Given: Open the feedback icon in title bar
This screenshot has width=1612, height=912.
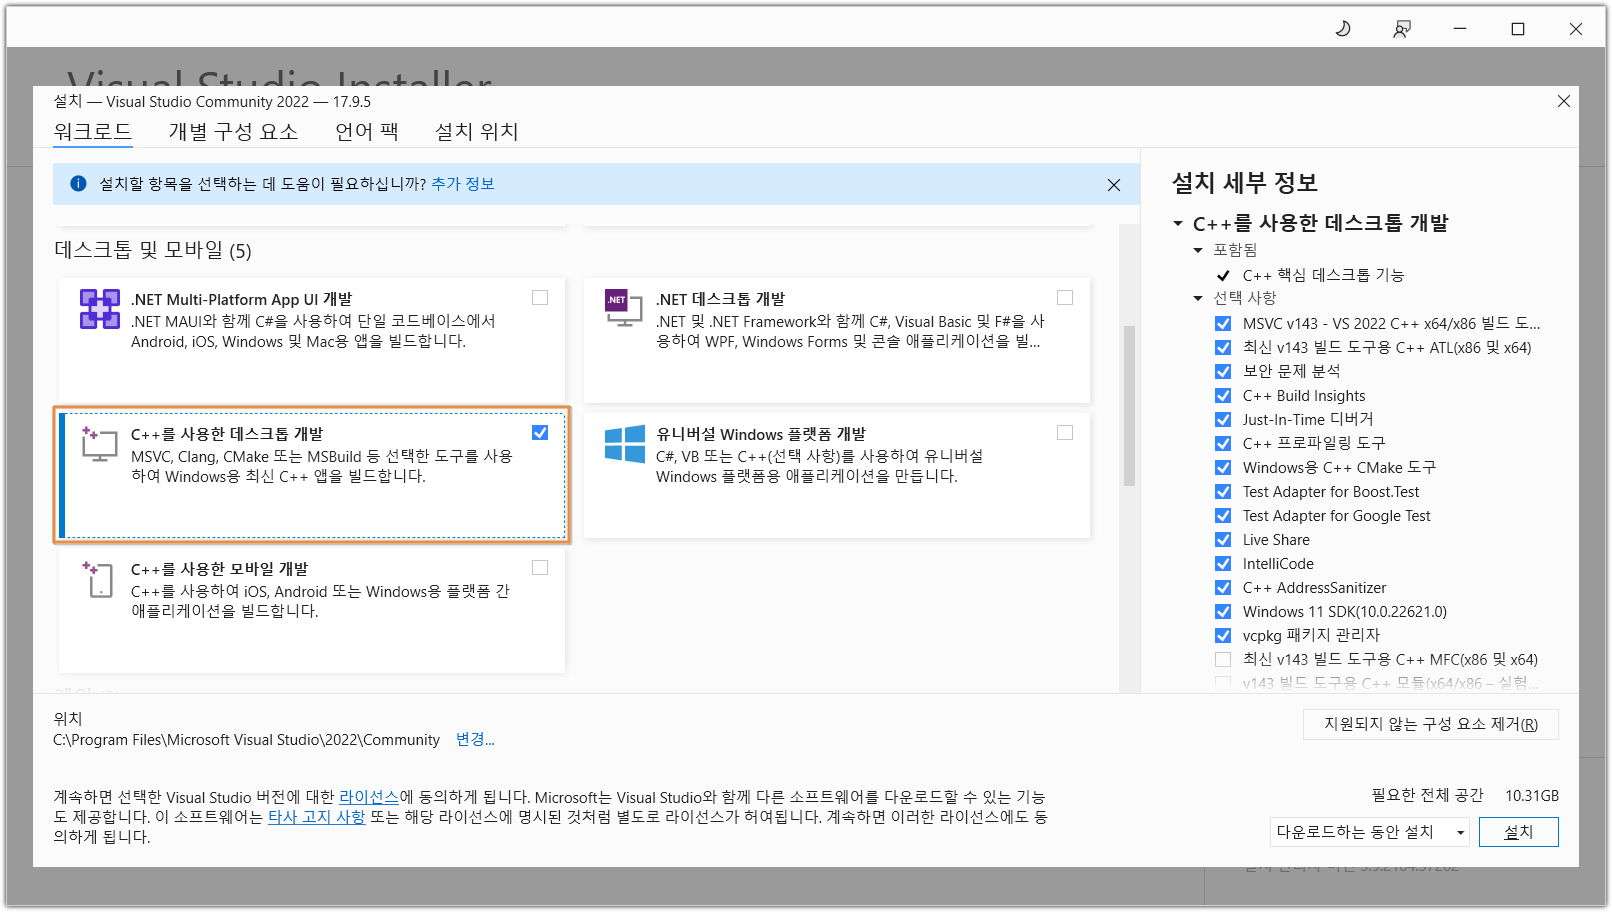Looking at the screenshot, I should click(1402, 29).
